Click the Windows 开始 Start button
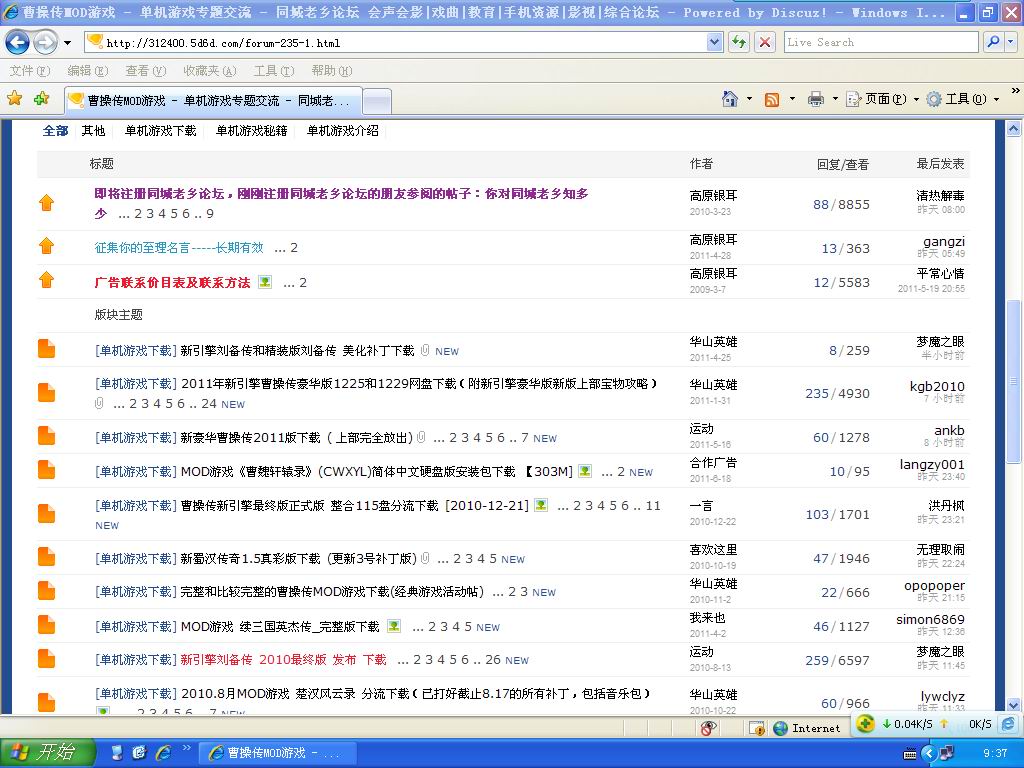 pos(48,753)
